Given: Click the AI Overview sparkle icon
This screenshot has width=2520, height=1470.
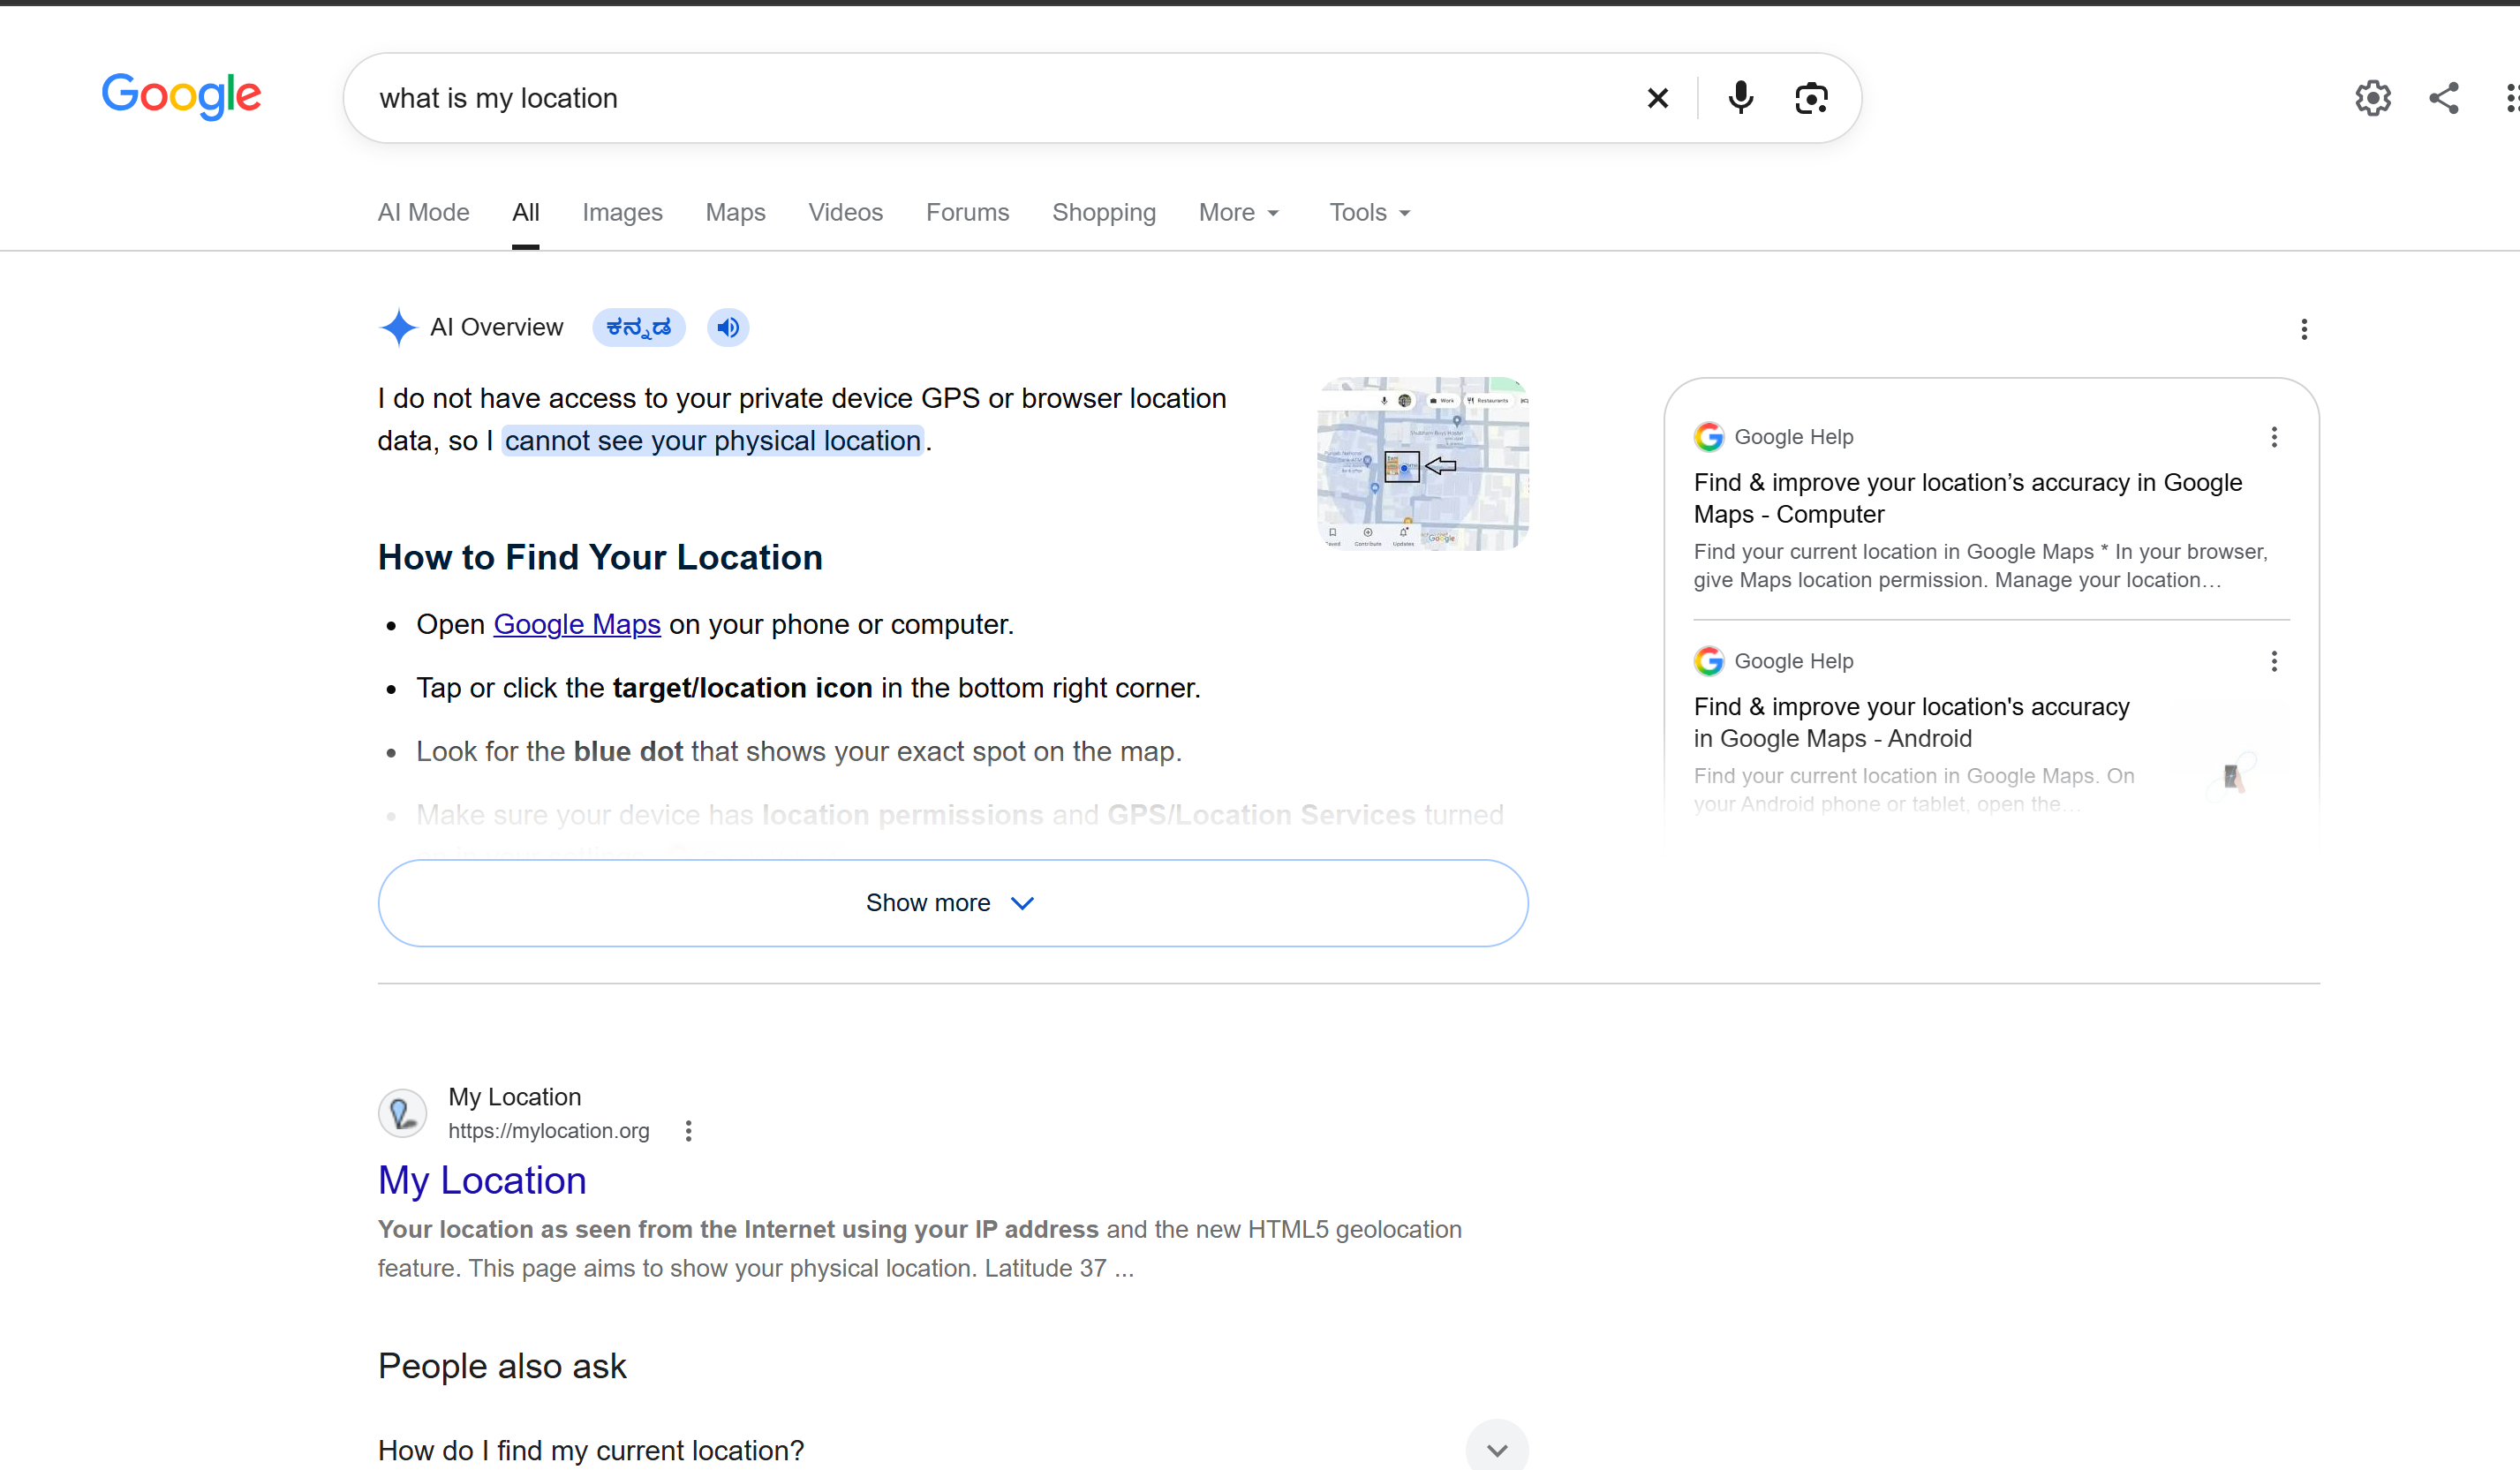Looking at the screenshot, I should [398, 327].
